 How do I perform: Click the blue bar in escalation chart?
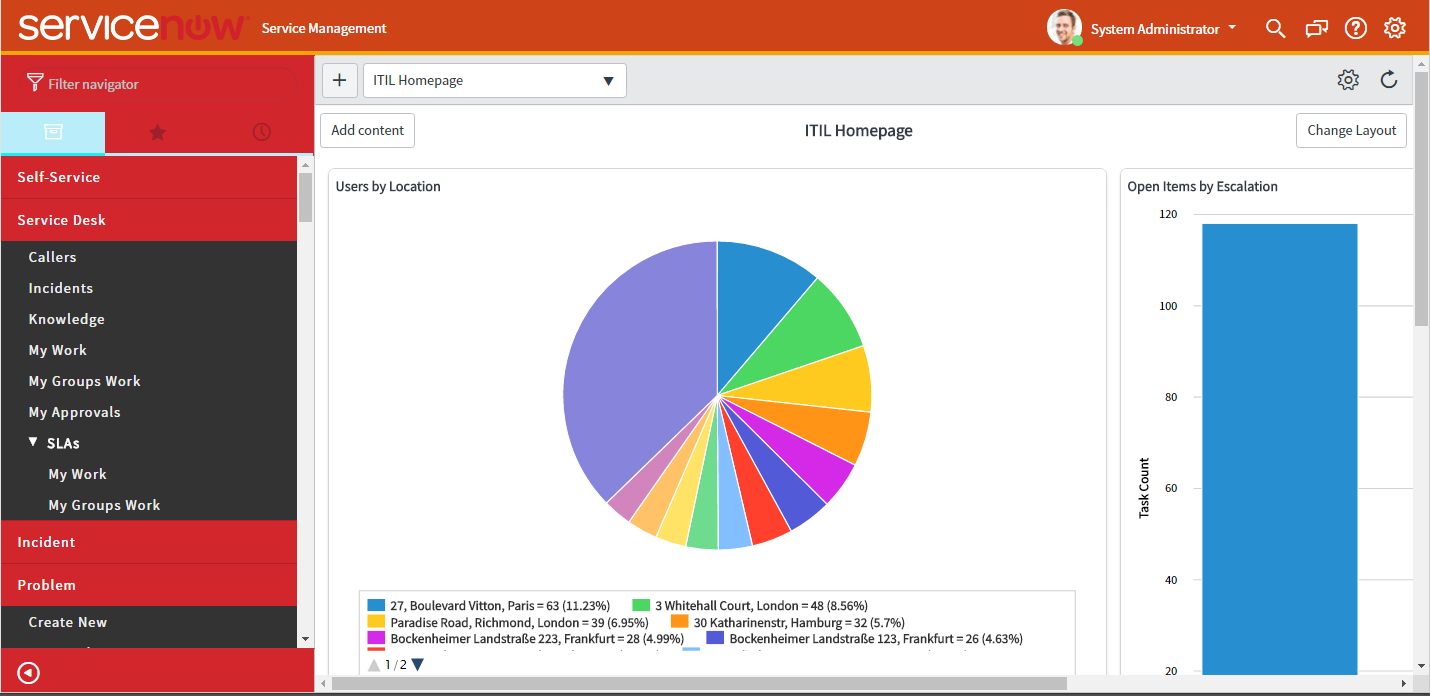pyautogui.click(x=1279, y=448)
